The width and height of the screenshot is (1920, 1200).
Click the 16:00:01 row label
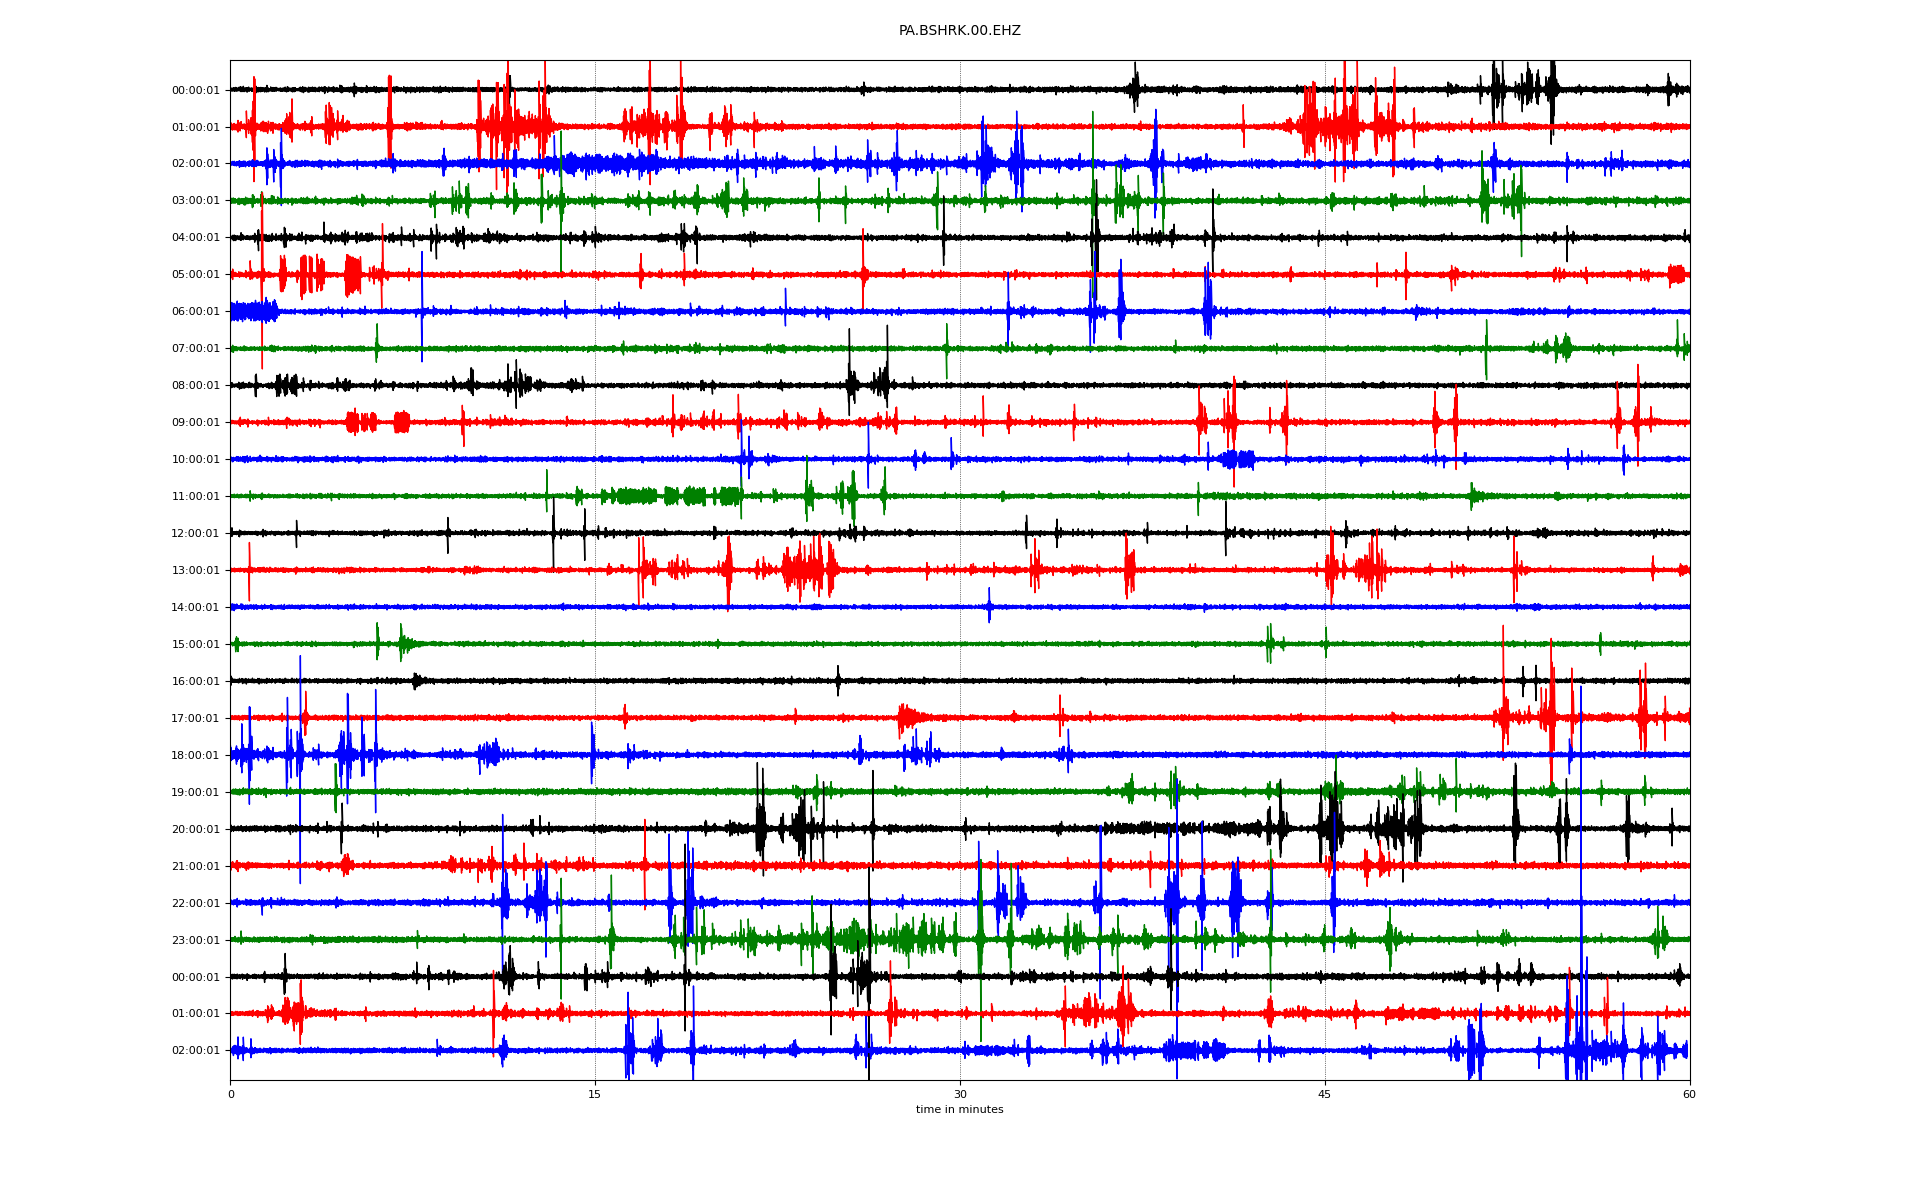(x=195, y=682)
